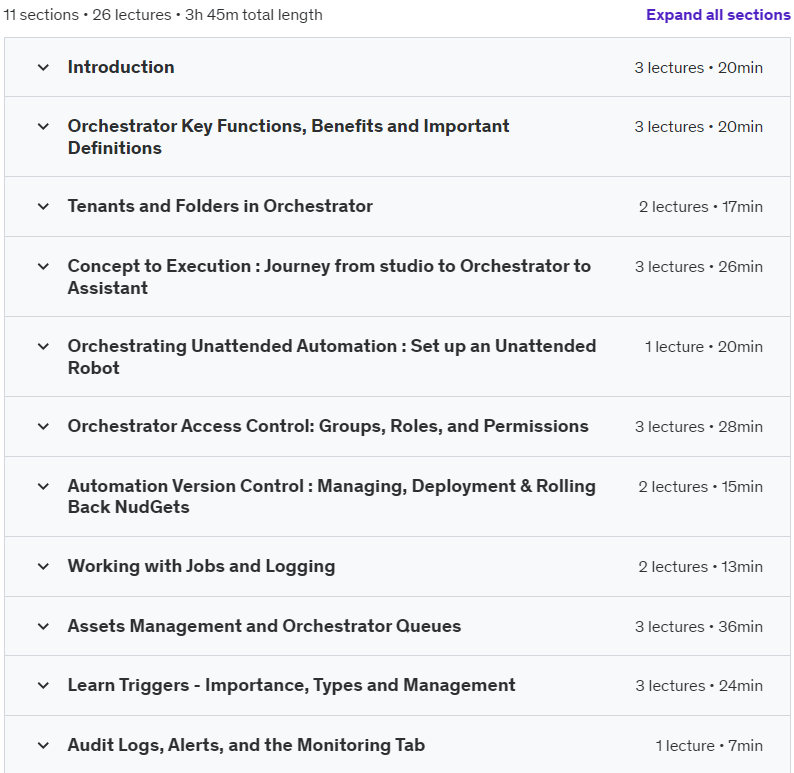The image size is (794, 773).
Task: Select 'Automation Version Control' section title
Action: pyautogui.click(x=332, y=496)
